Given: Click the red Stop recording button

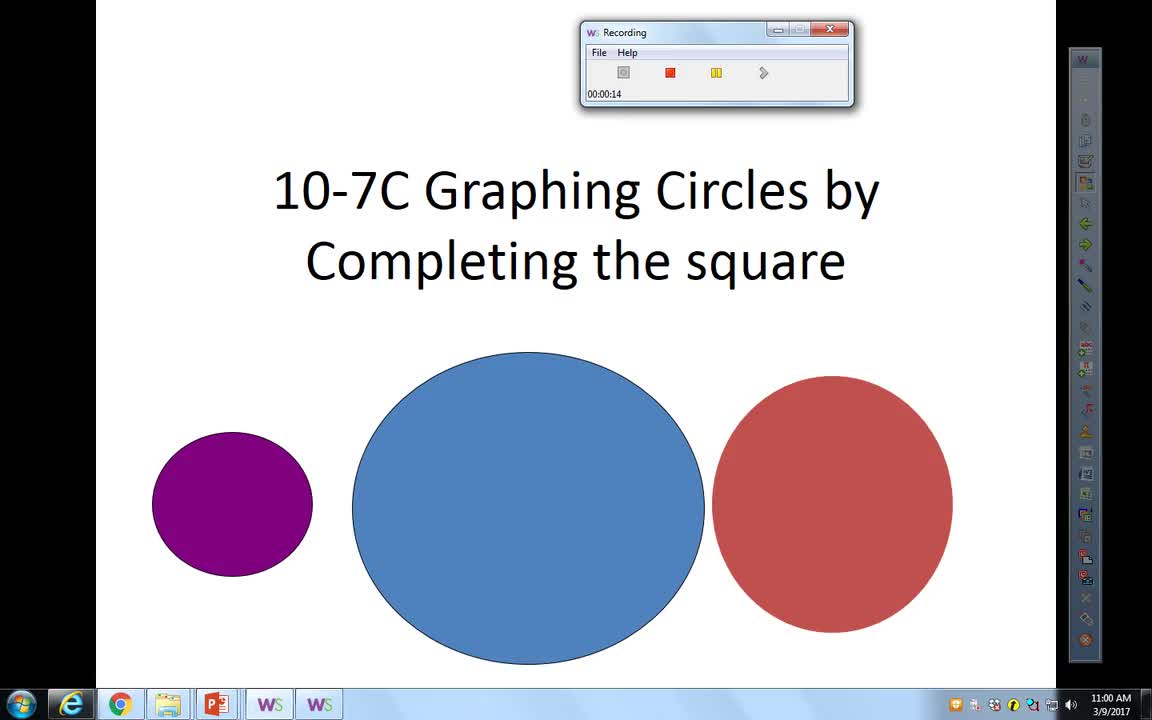Looking at the screenshot, I should [670, 73].
